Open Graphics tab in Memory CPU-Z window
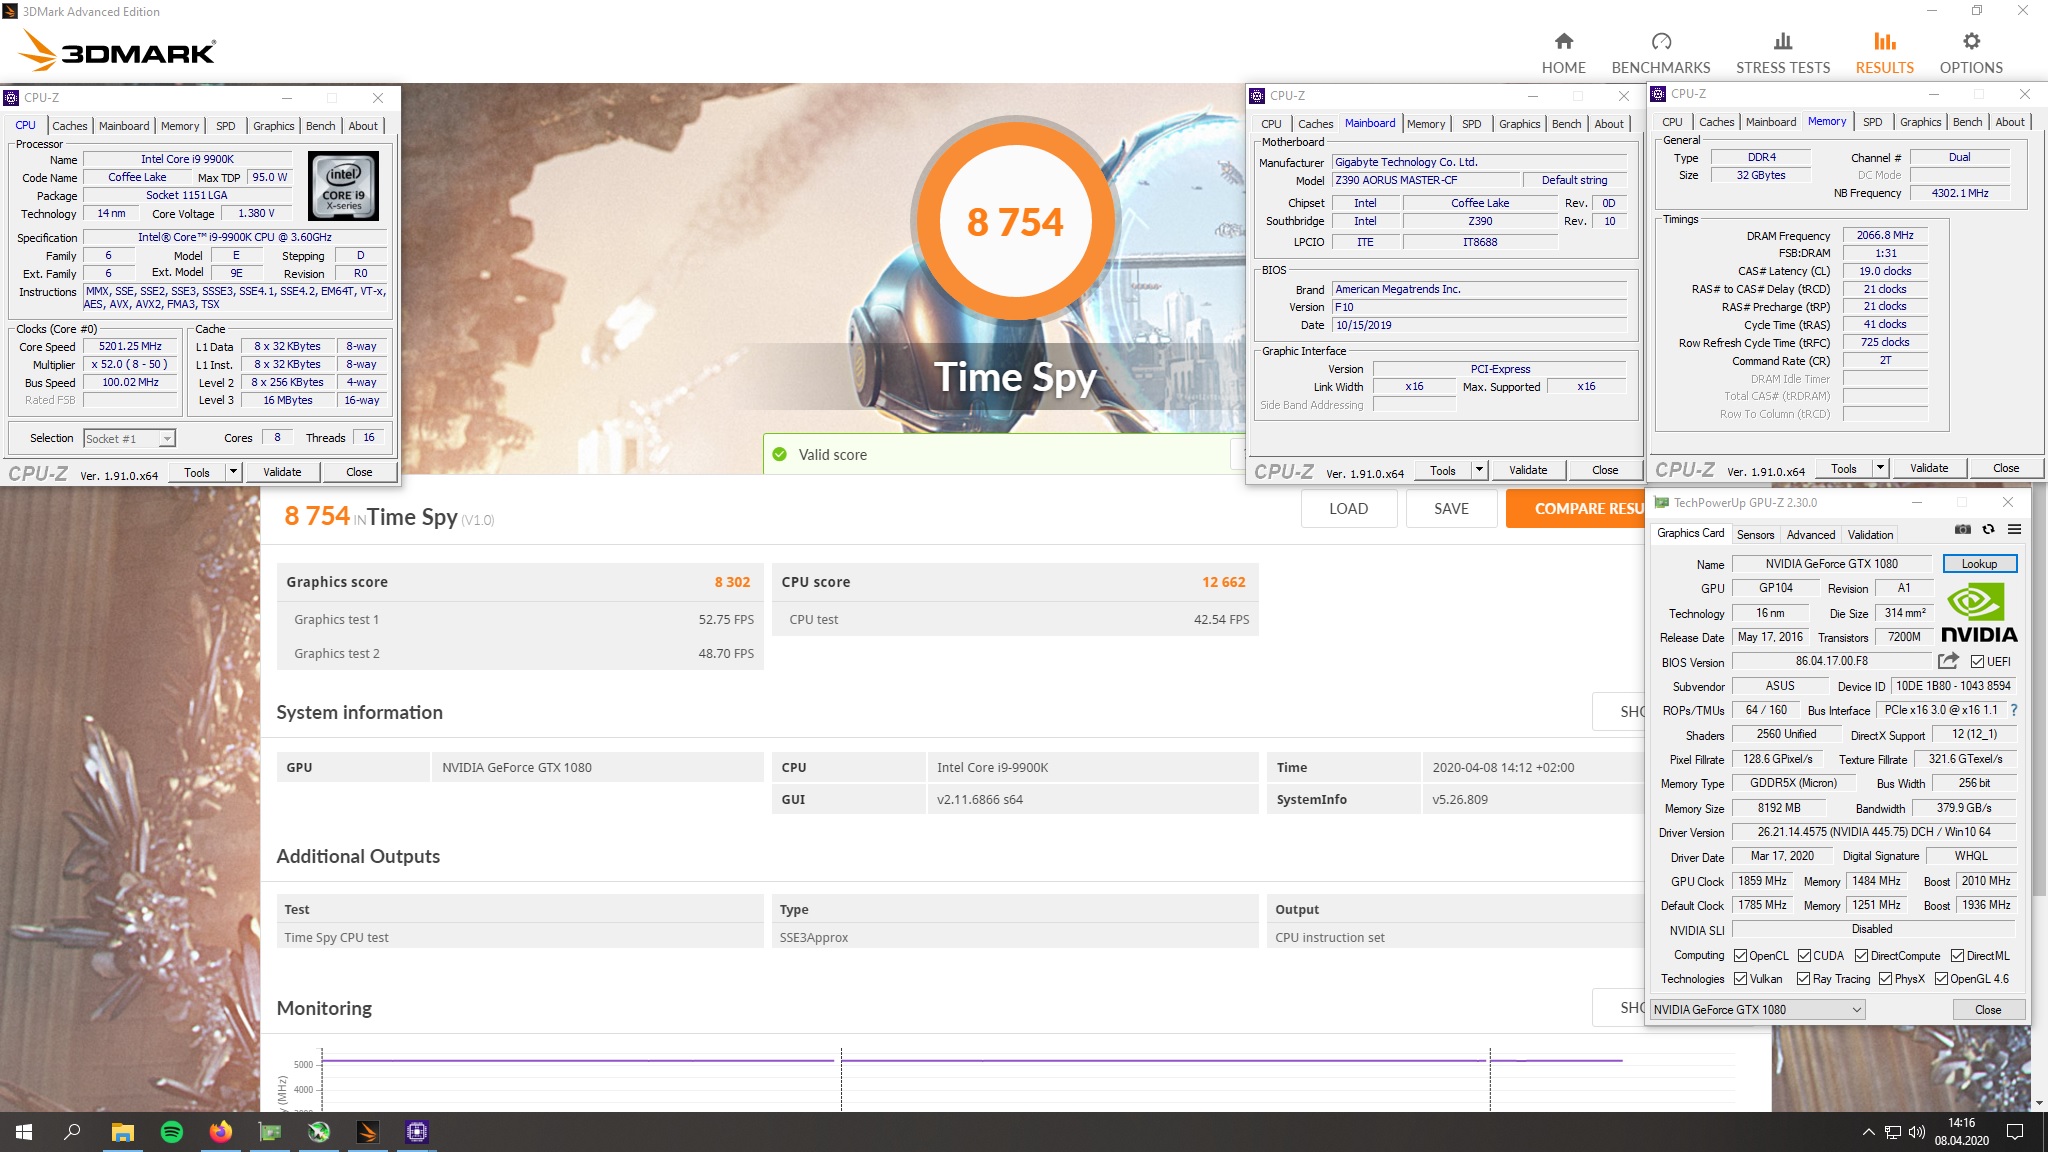The height and width of the screenshot is (1152, 2048). click(1920, 122)
